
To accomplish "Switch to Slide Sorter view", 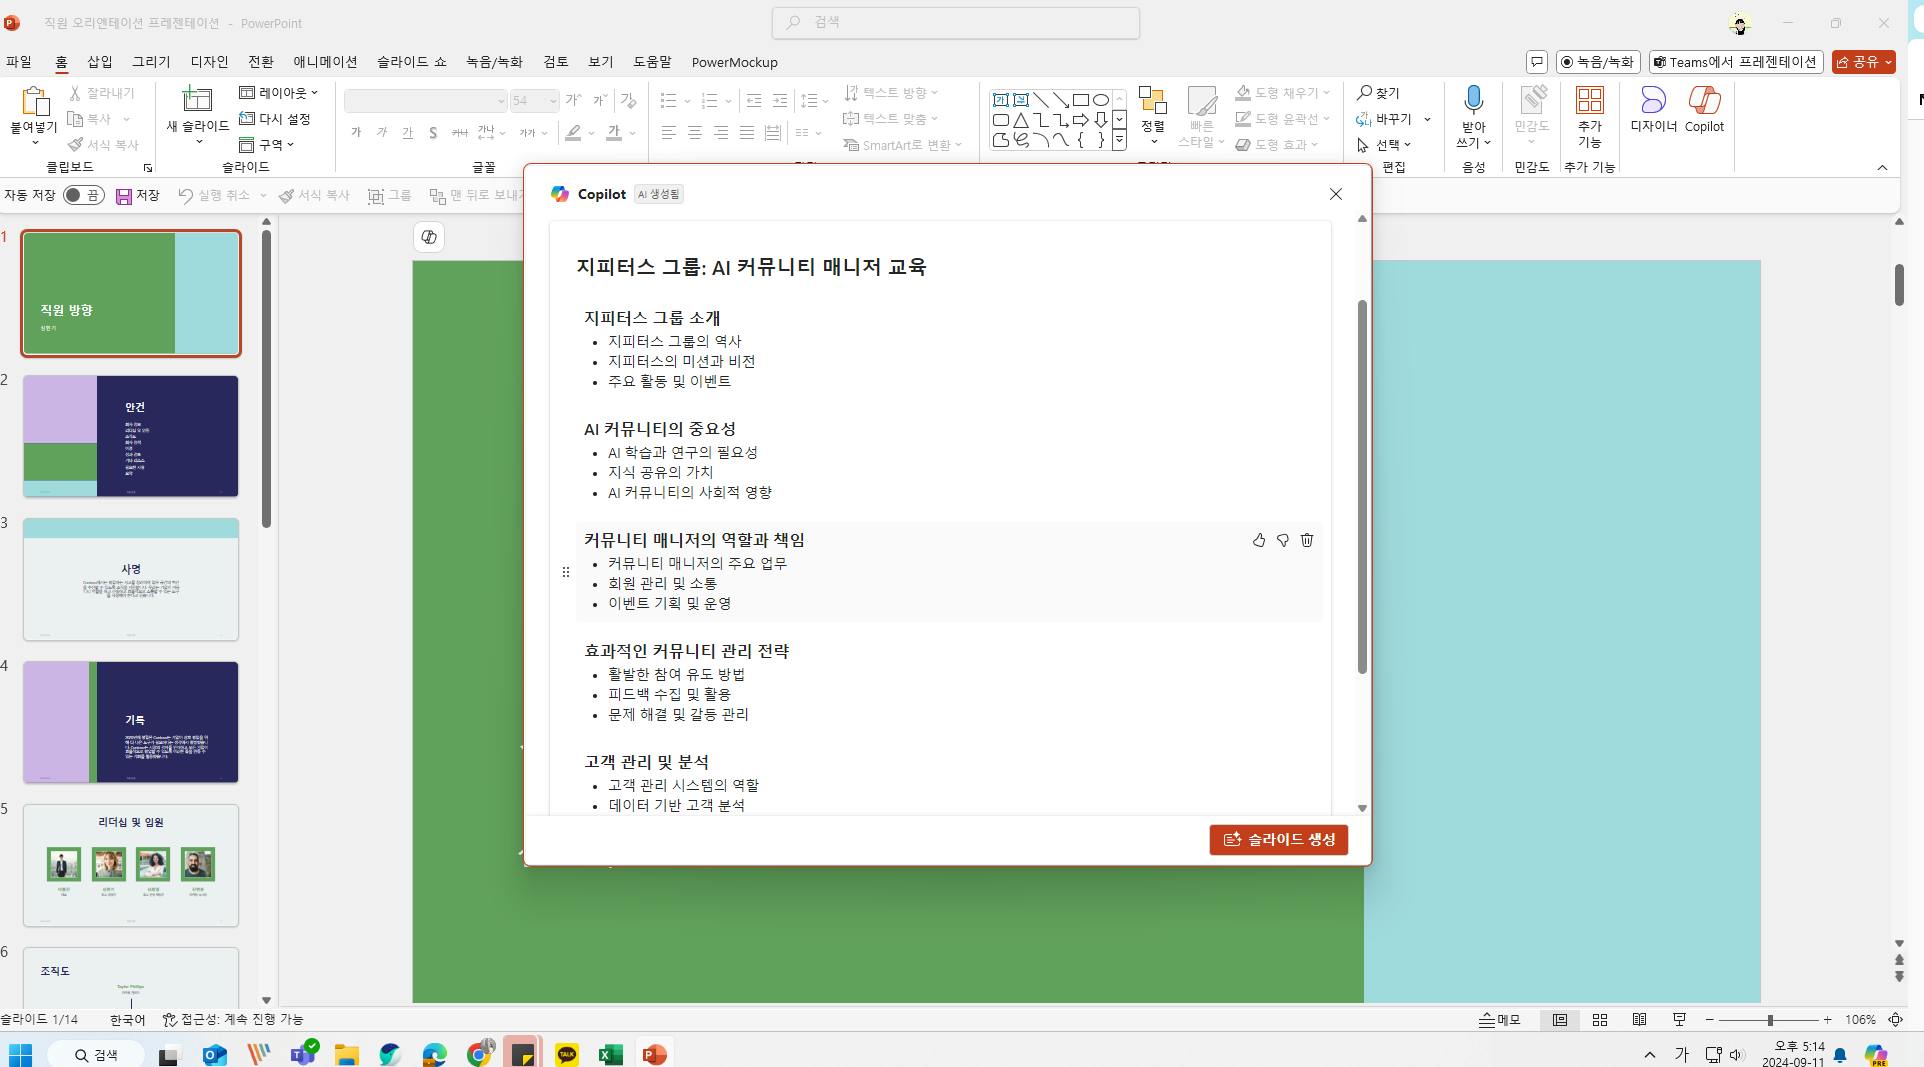I will pyautogui.click(x=1600, y=1020).
